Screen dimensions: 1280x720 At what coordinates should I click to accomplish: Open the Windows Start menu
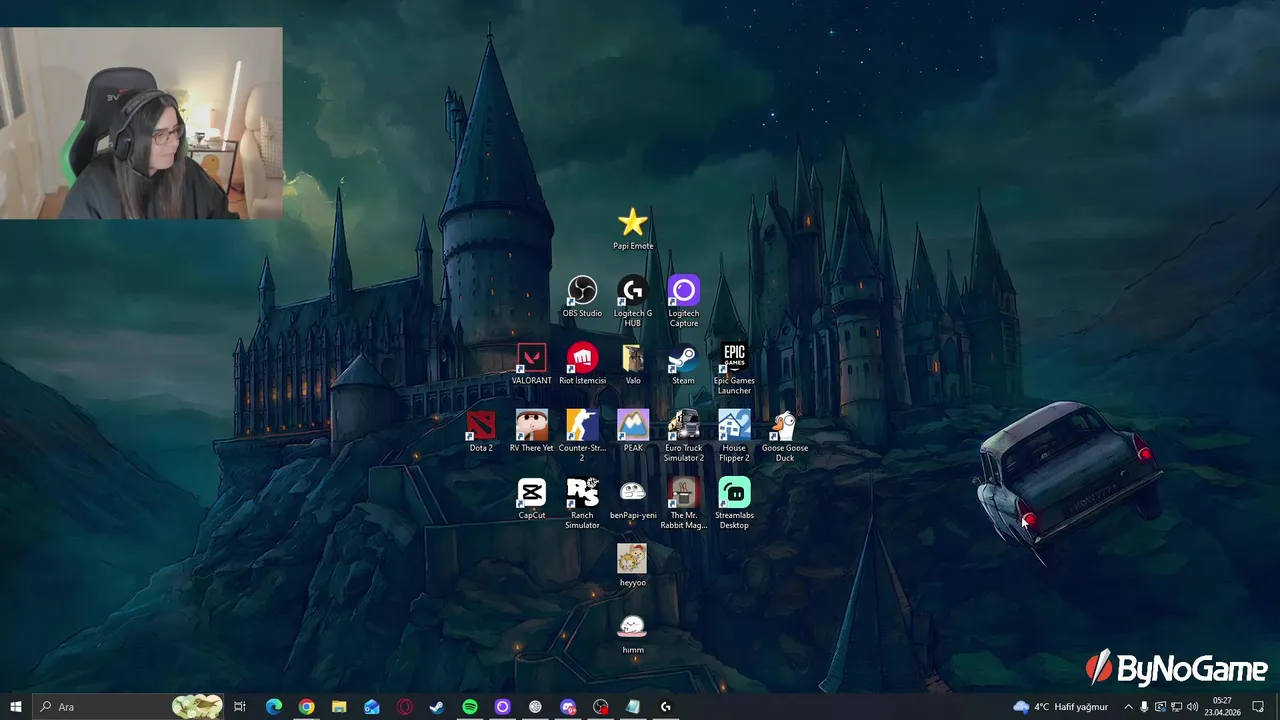pos(15,707)
